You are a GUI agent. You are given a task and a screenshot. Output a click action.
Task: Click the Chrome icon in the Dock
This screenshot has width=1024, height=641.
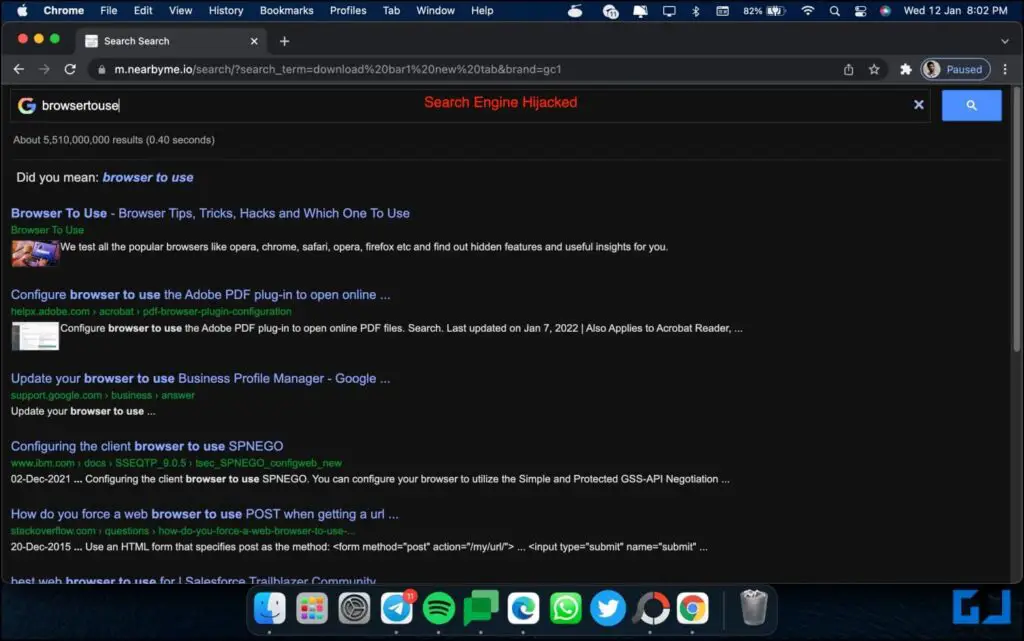pos(692,608)
